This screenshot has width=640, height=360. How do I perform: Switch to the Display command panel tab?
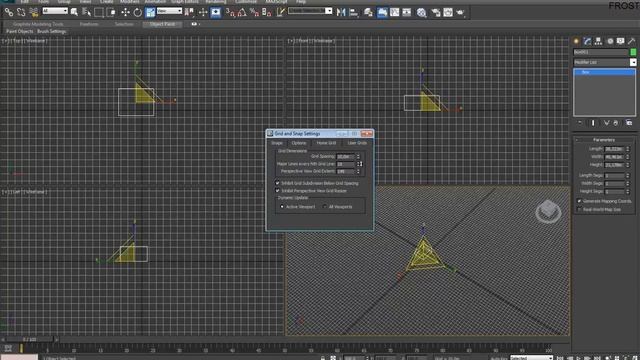[621, 41]
